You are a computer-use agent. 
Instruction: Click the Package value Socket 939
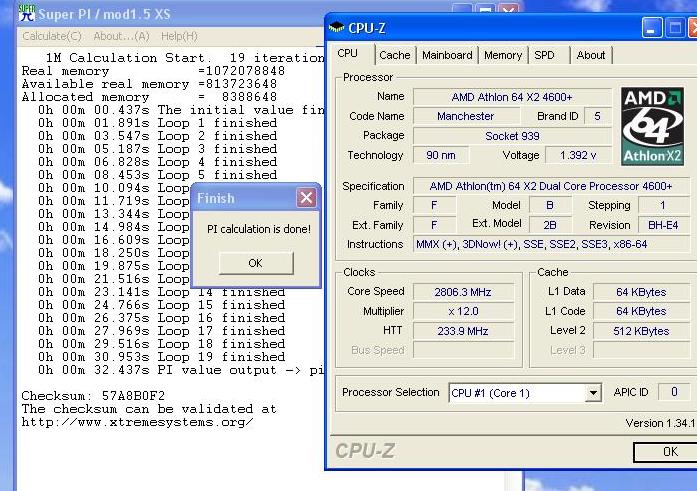pyautogui.click(x=512, y=136)
